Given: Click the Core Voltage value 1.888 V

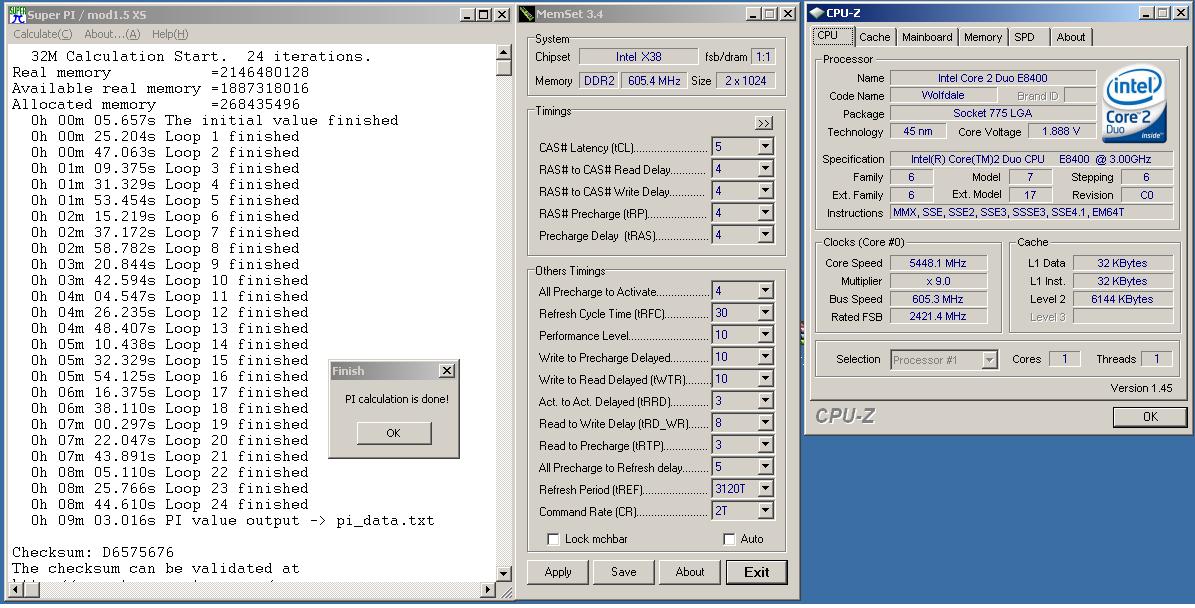Looking at the screenshot, I should (1060, 131).
